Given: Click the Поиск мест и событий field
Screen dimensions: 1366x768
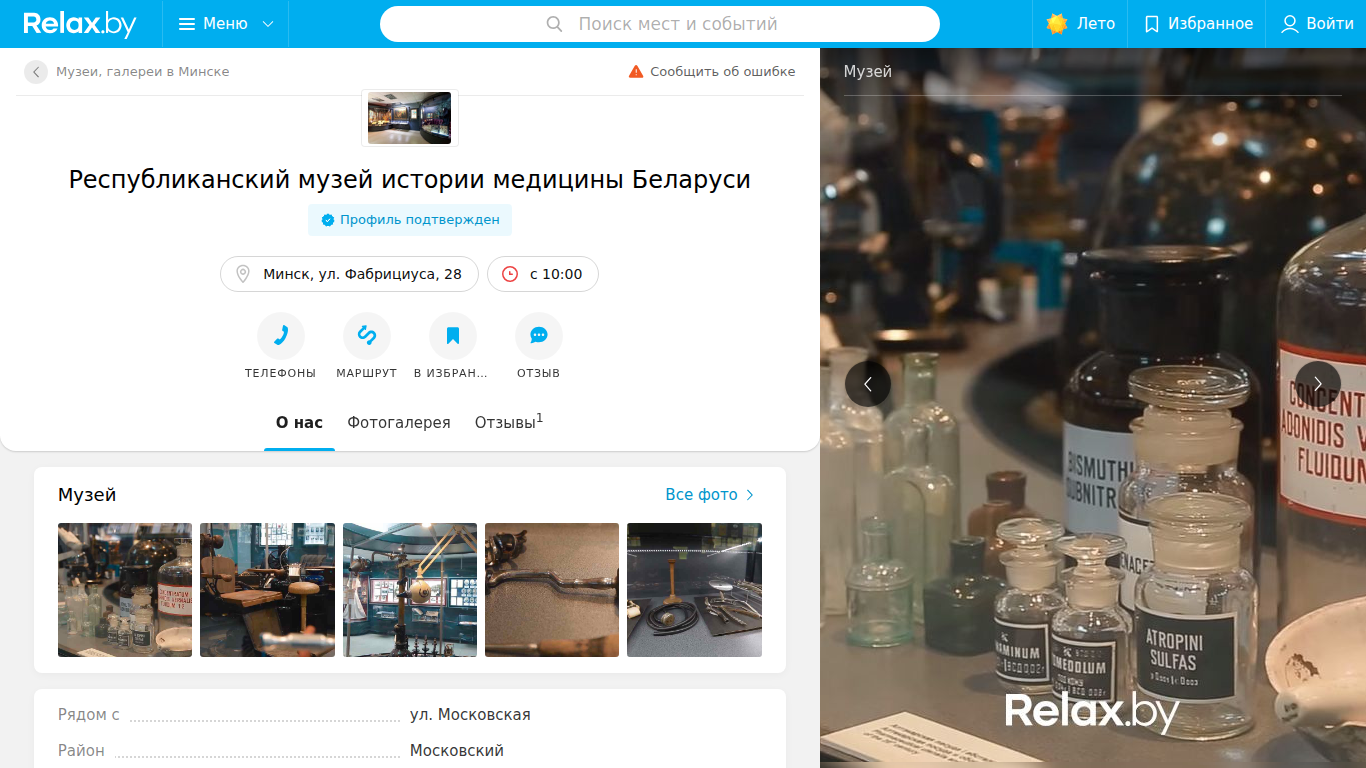Looking at the screenshot, I should tap(660, 24).
